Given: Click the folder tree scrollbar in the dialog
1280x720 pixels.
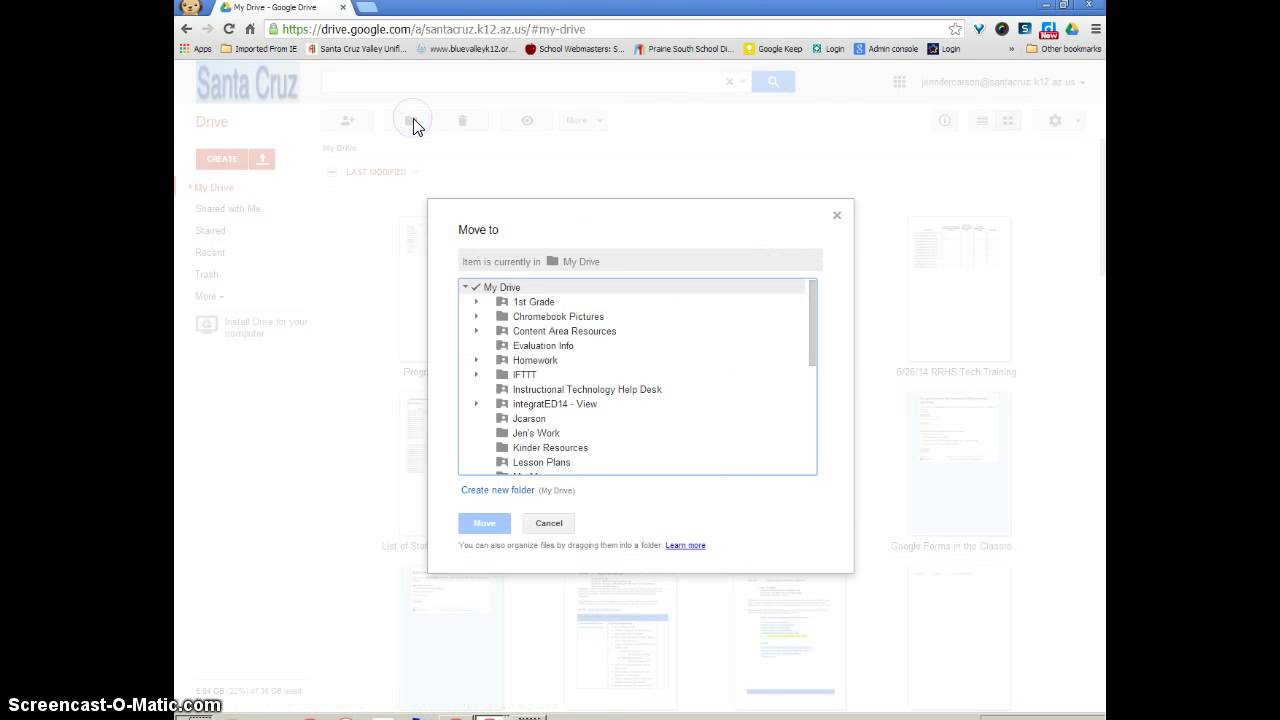Looking at the screenshot, I should pos(812,324).
